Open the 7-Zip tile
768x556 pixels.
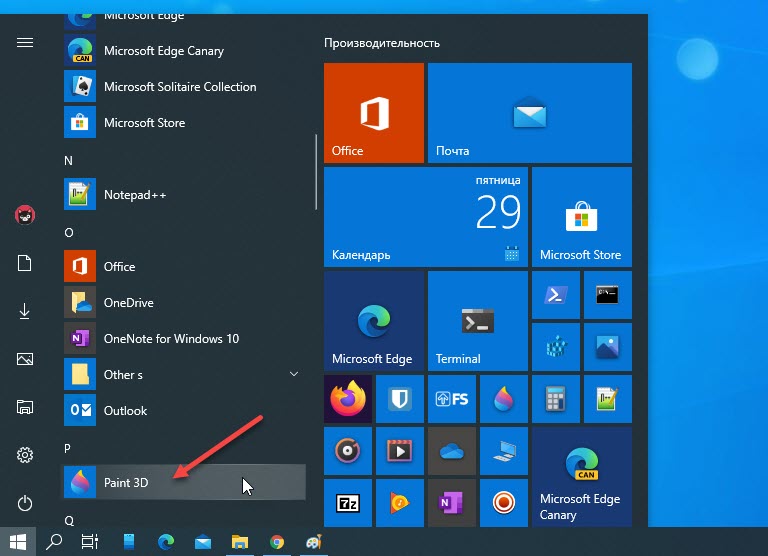click(x=348, y=503)
